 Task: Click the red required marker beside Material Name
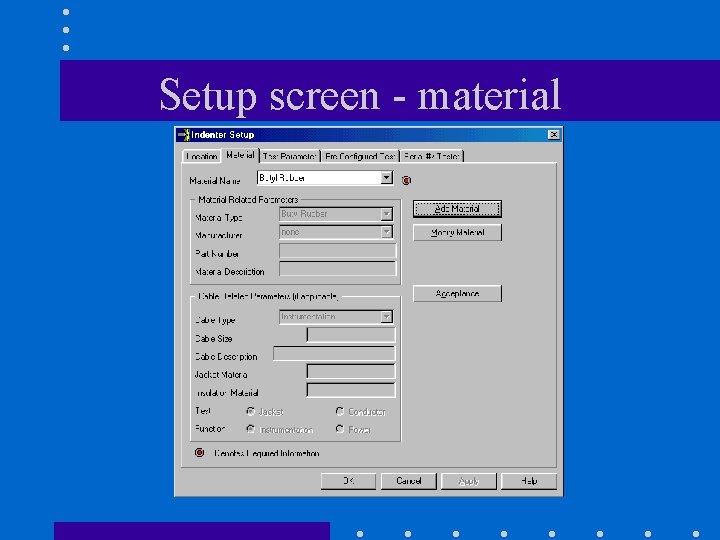[406, 180]
